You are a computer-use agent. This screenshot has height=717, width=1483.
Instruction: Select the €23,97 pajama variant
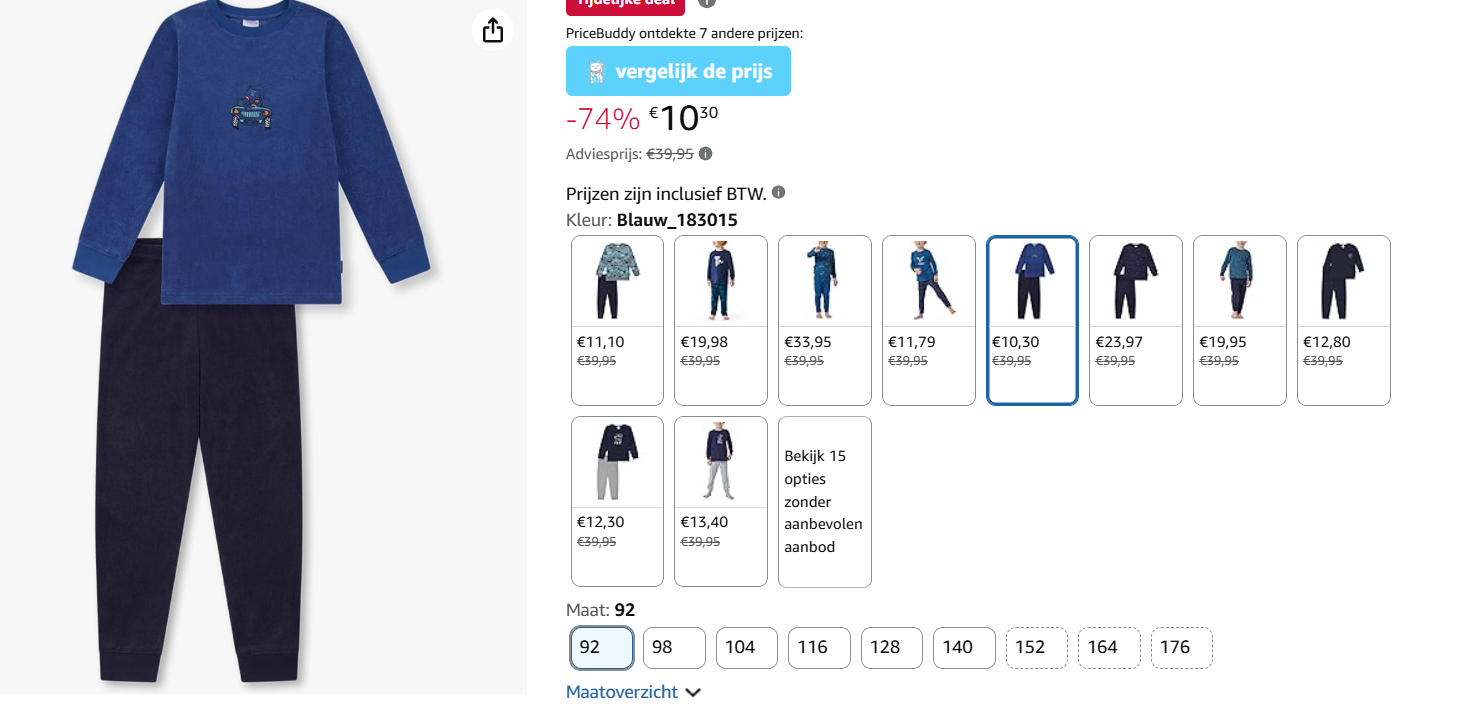pyautogui.click(x=1136, y=320)
